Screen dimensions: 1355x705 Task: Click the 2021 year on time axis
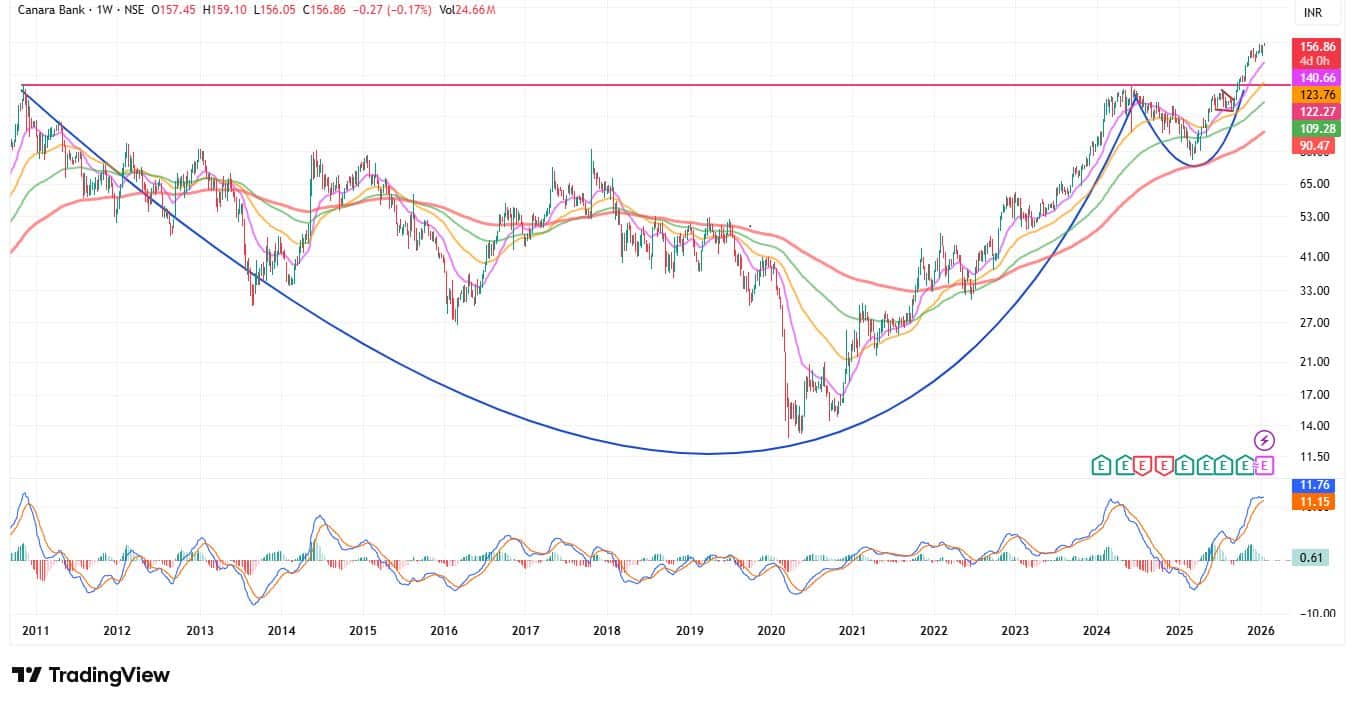point(852,631)
